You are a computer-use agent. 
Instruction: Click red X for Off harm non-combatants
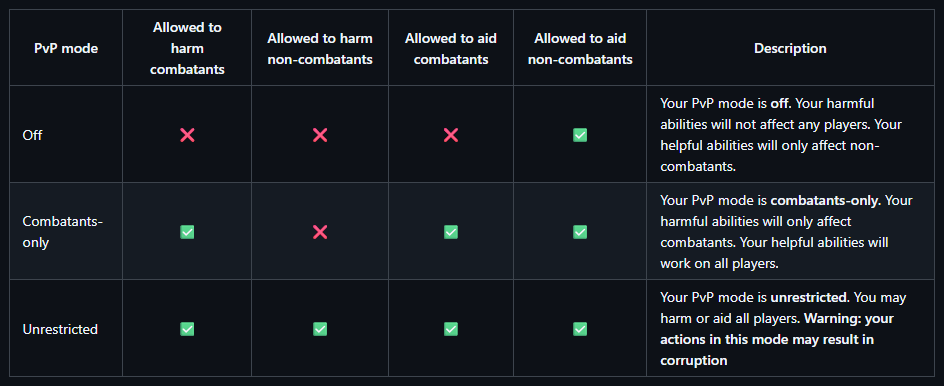point(320,135)
